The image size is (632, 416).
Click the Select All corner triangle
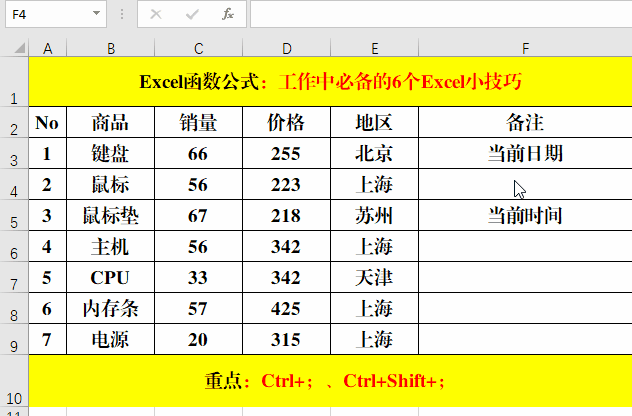point(20,48)
